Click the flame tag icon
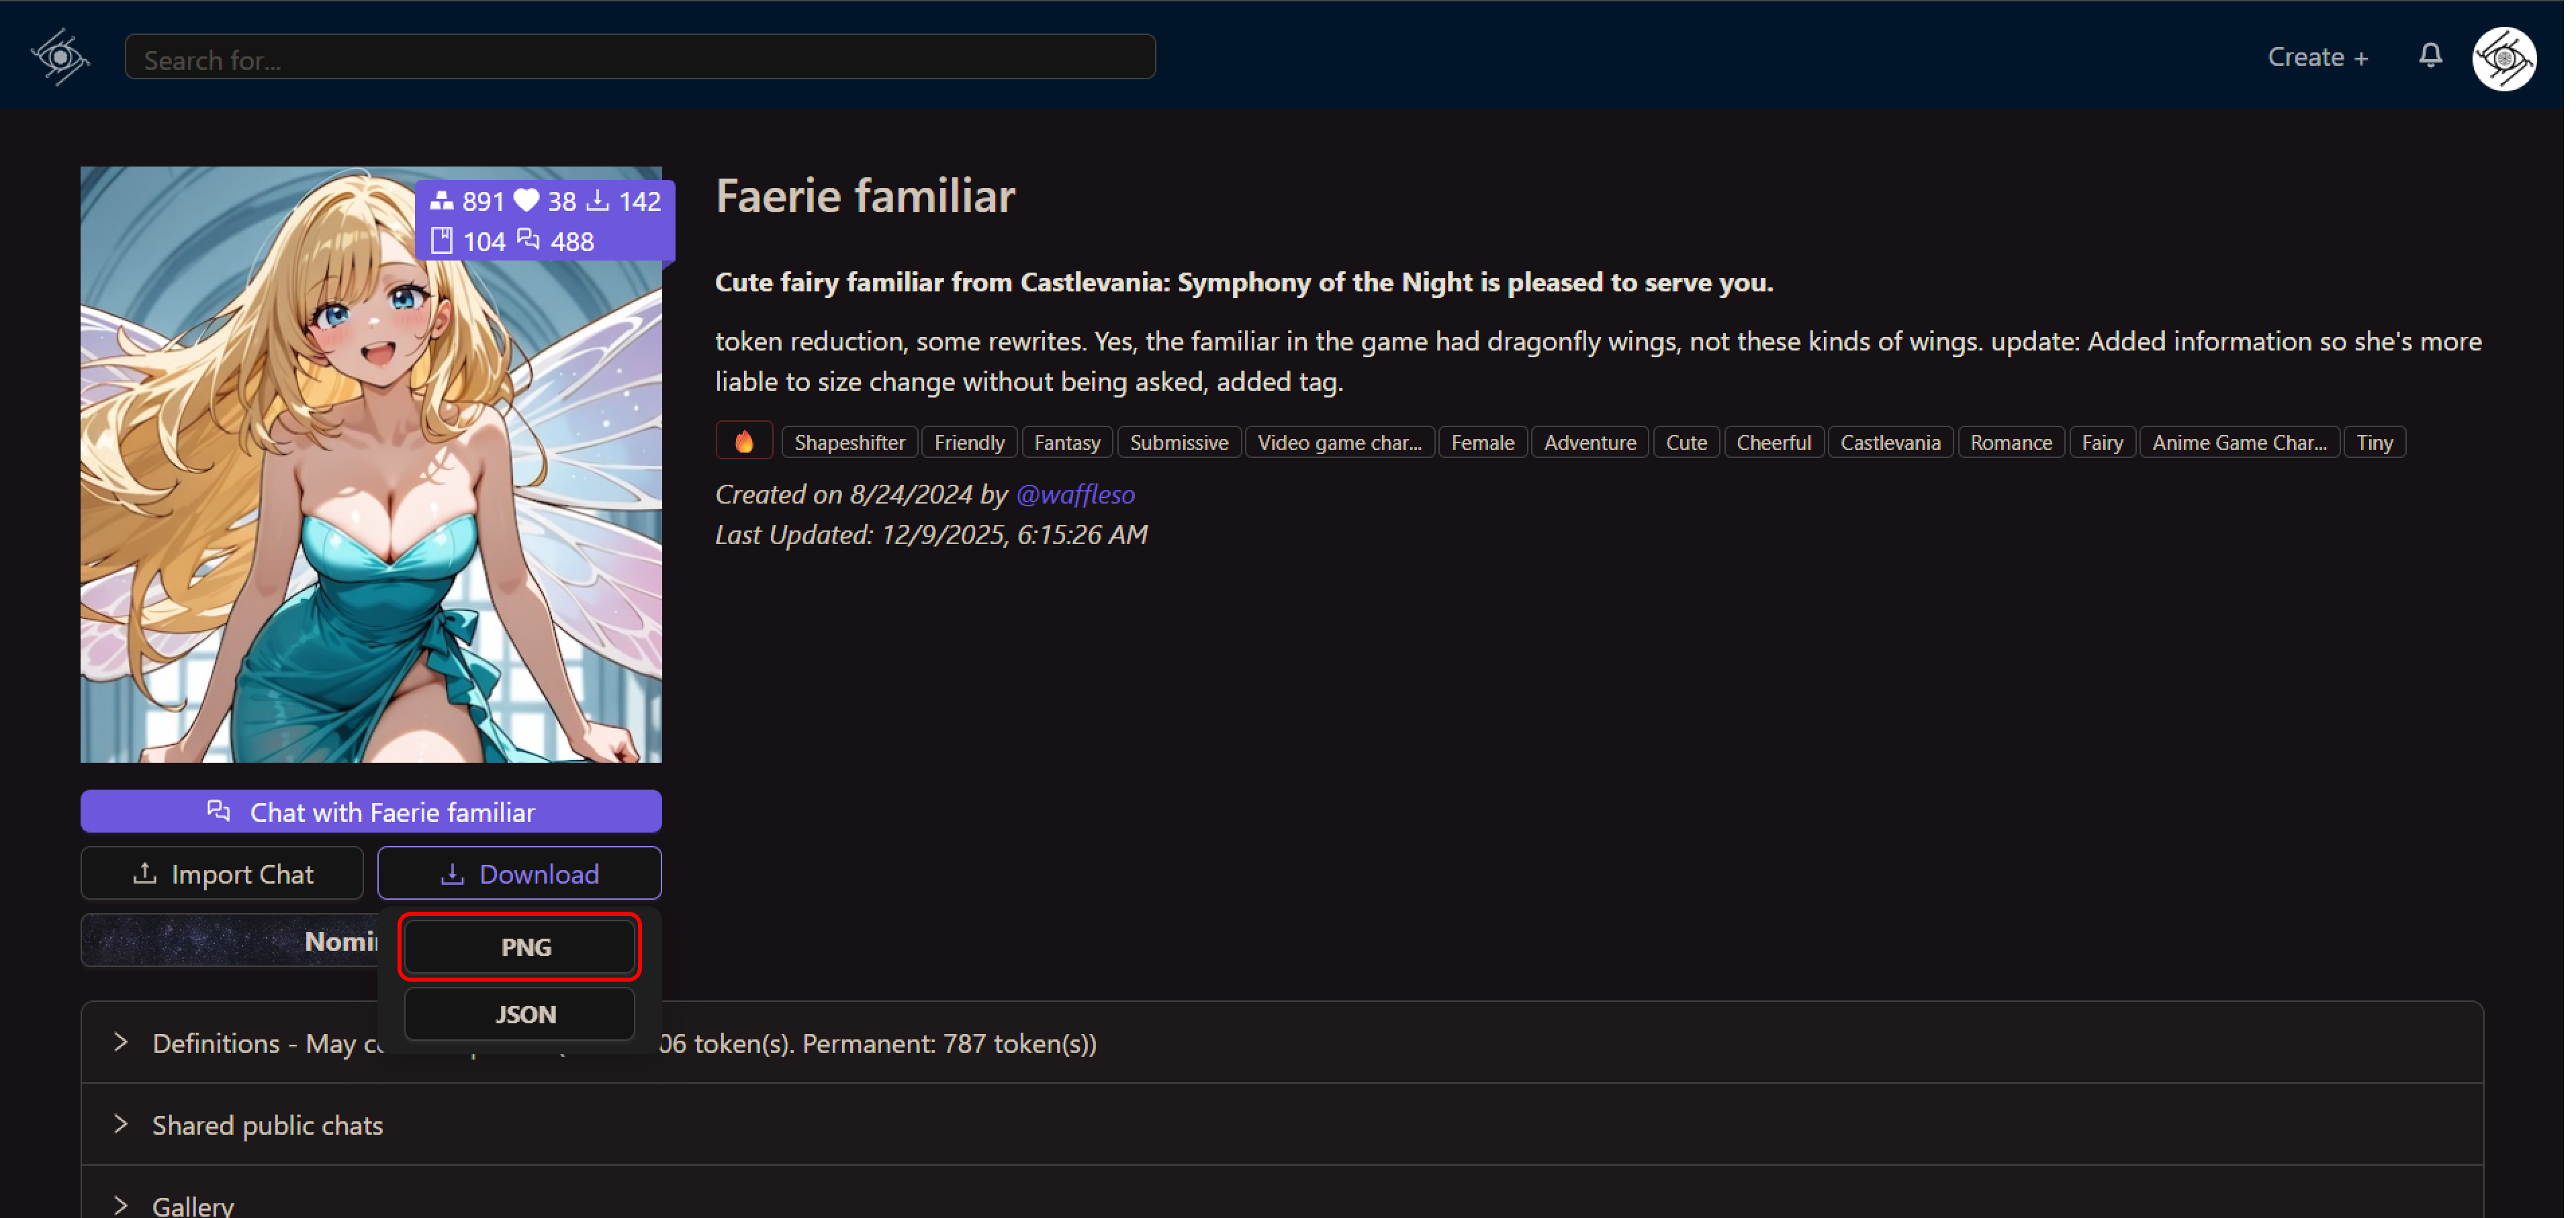 (x=744, y=442)
